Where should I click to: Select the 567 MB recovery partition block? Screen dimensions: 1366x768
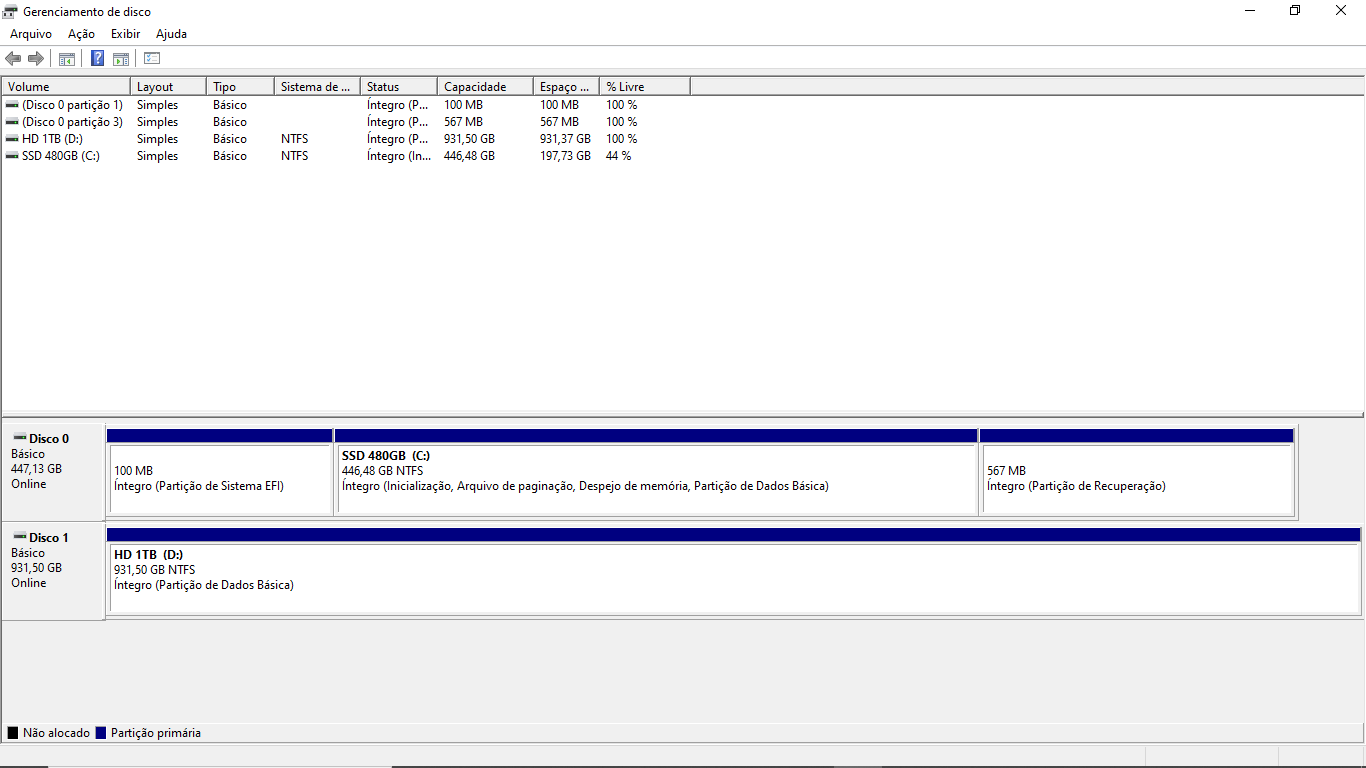1137,472
